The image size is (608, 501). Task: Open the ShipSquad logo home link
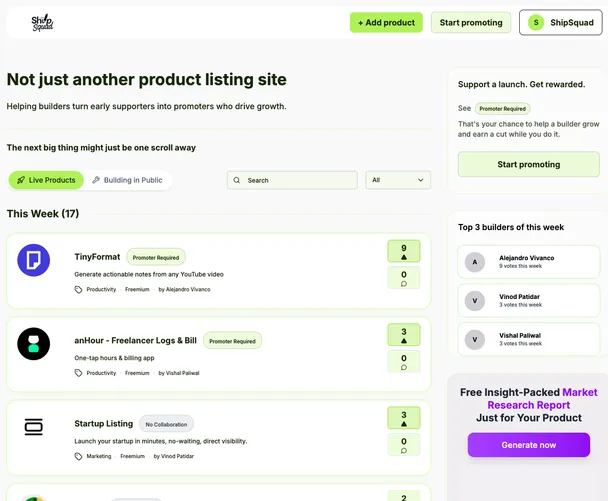click(x=42, y=22)
